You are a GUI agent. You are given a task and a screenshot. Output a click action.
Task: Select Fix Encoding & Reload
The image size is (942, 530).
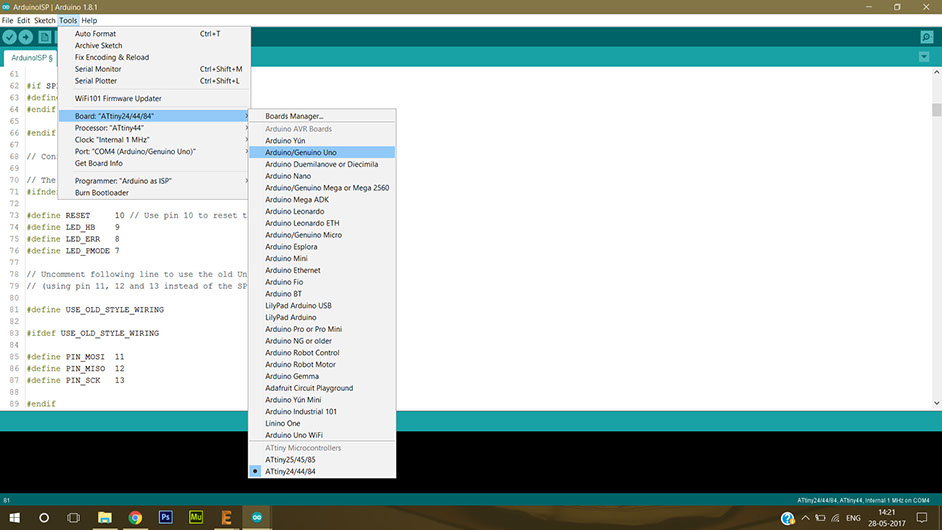pos(154,57)
